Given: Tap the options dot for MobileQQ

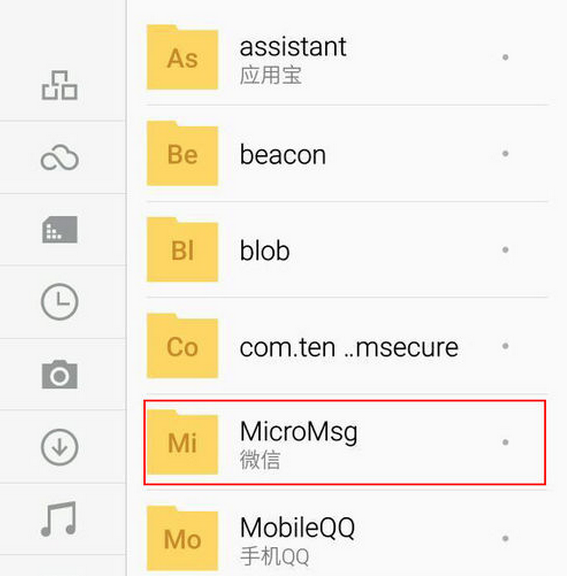Looking at the screenshot, I should point(505,539).
